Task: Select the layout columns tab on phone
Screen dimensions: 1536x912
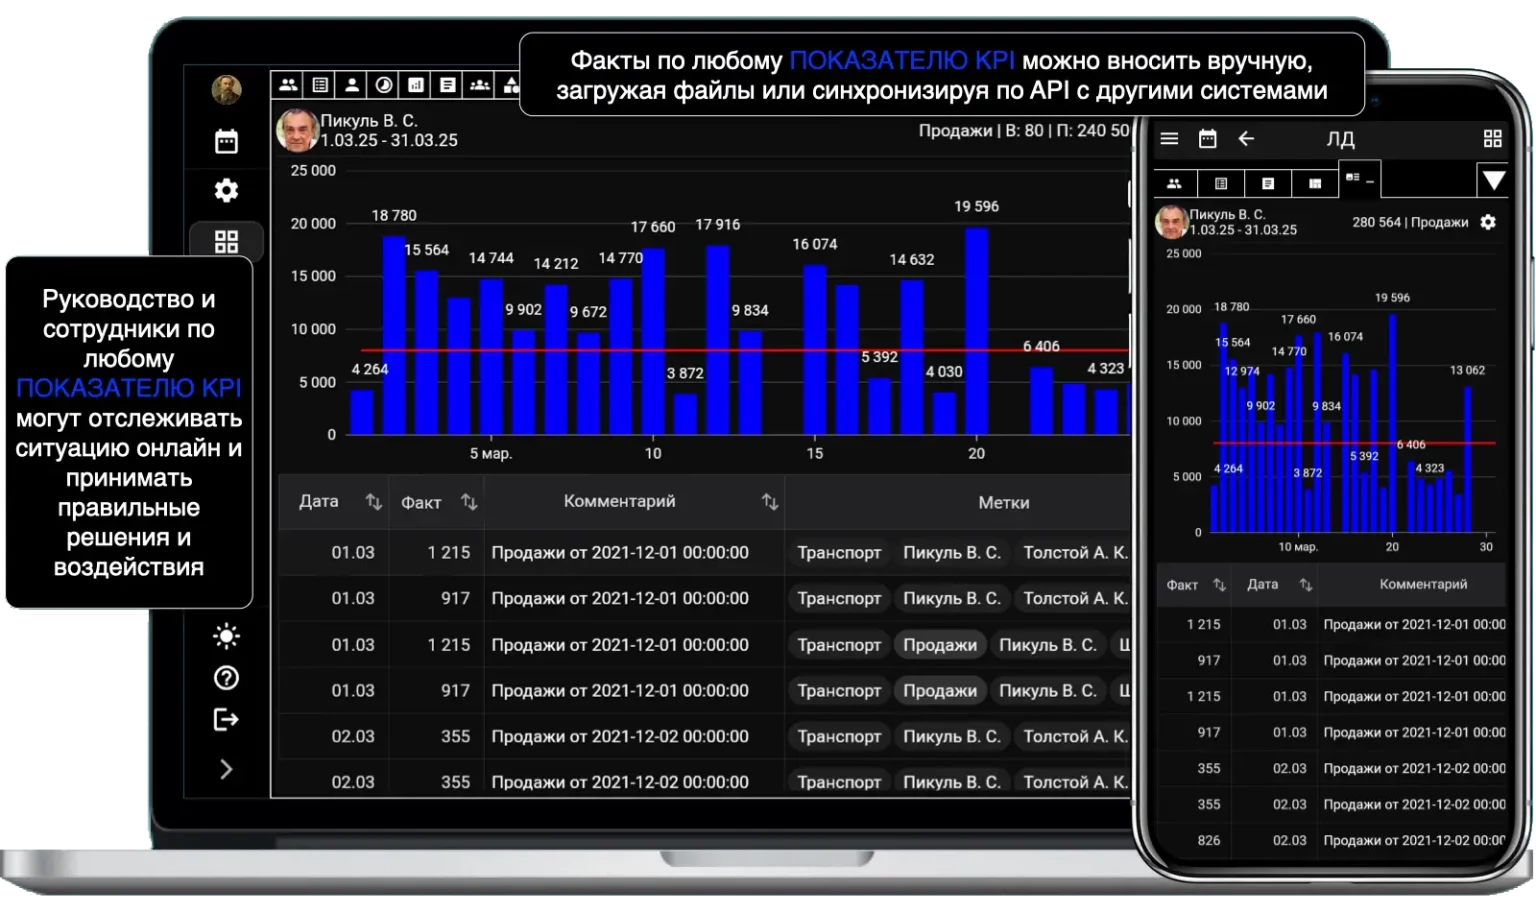Action: pyautogui.click(x=1315, y=183)
